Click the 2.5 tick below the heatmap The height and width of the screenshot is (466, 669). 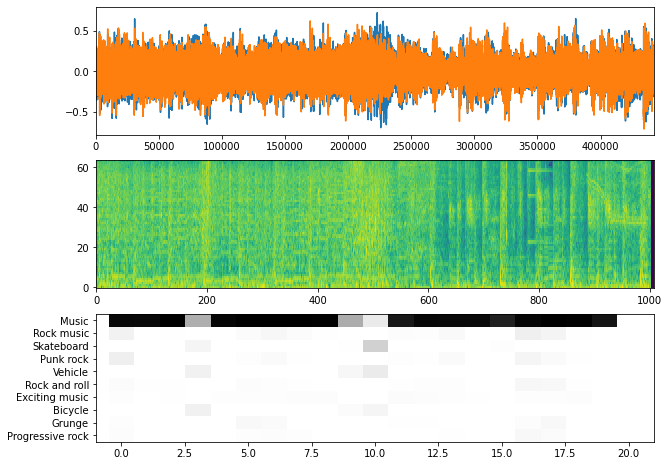click(186, 453)
